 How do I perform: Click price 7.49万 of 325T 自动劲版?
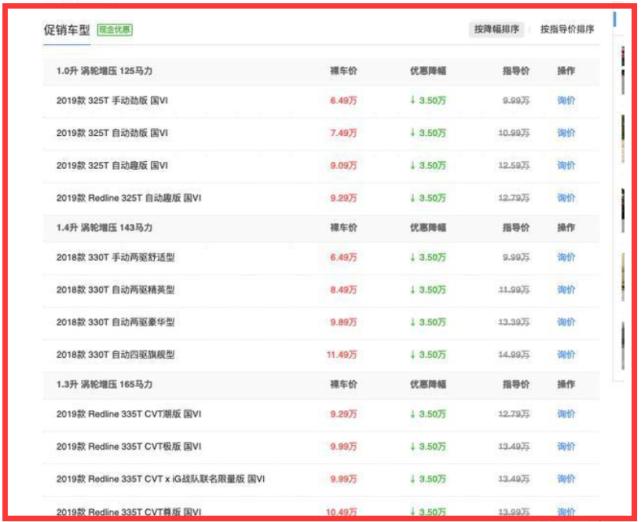click(x=343, y=133)
